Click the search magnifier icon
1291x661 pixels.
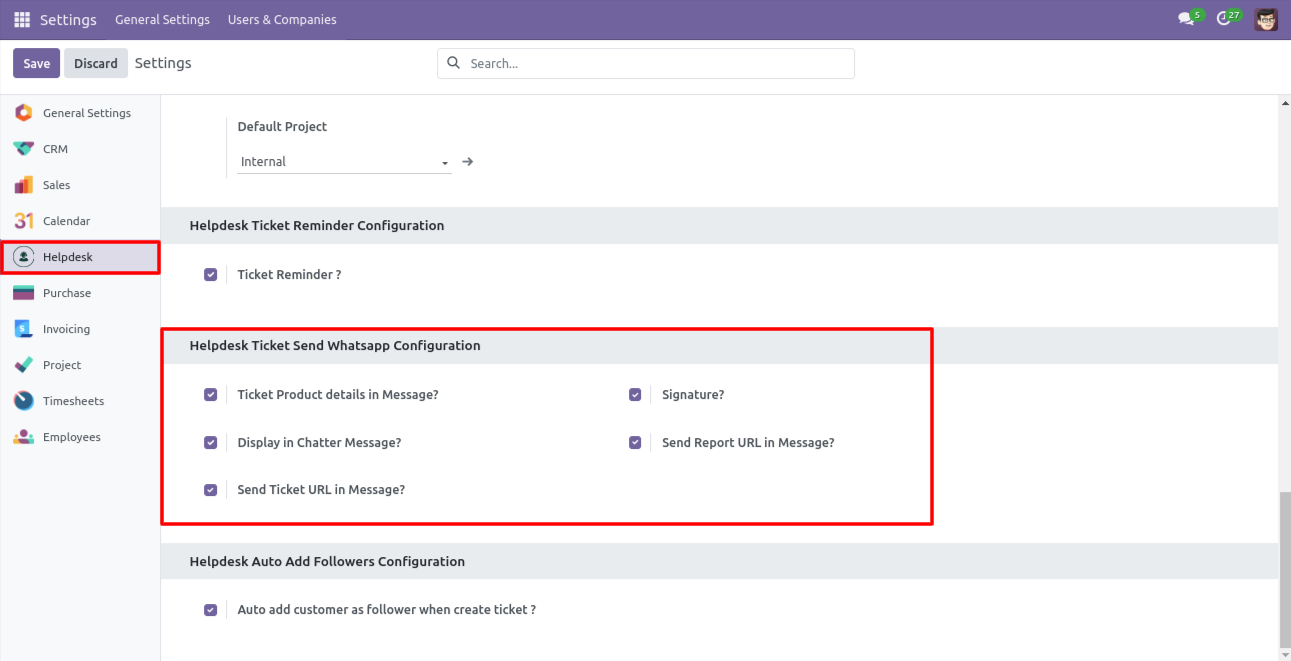click(x=454, y=63)
